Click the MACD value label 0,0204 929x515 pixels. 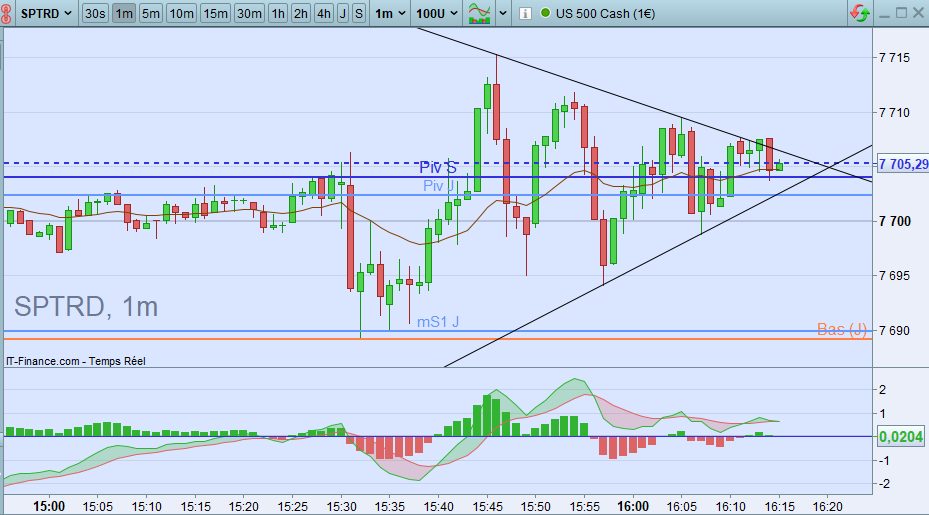pyautogui.click(x=901, y=437)
